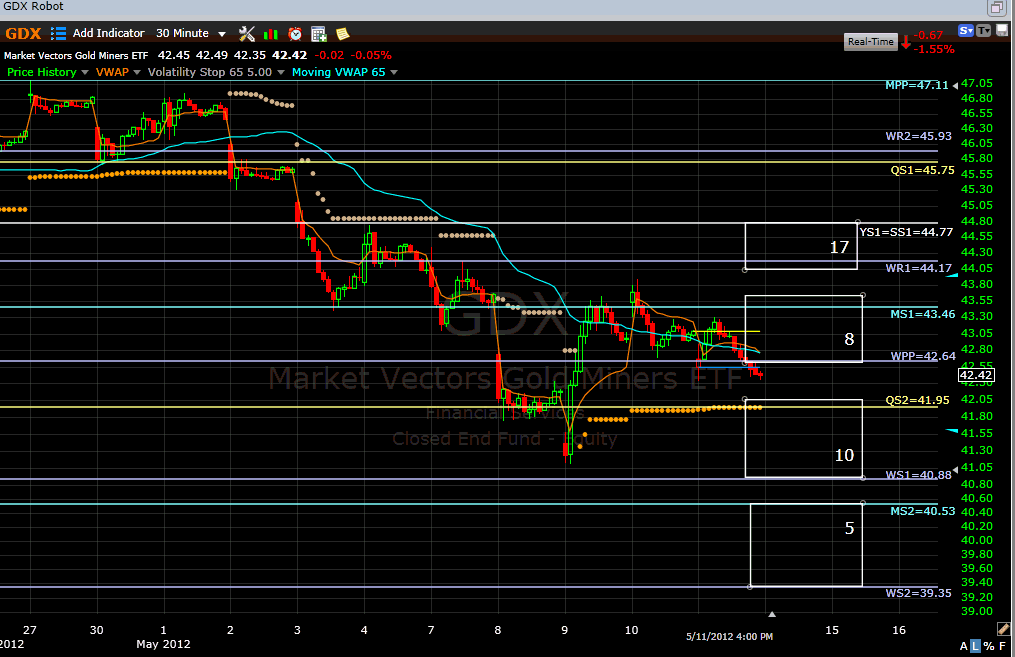Click the white triangle time-axis marker
1015x657 pixels.
point(772,614)
